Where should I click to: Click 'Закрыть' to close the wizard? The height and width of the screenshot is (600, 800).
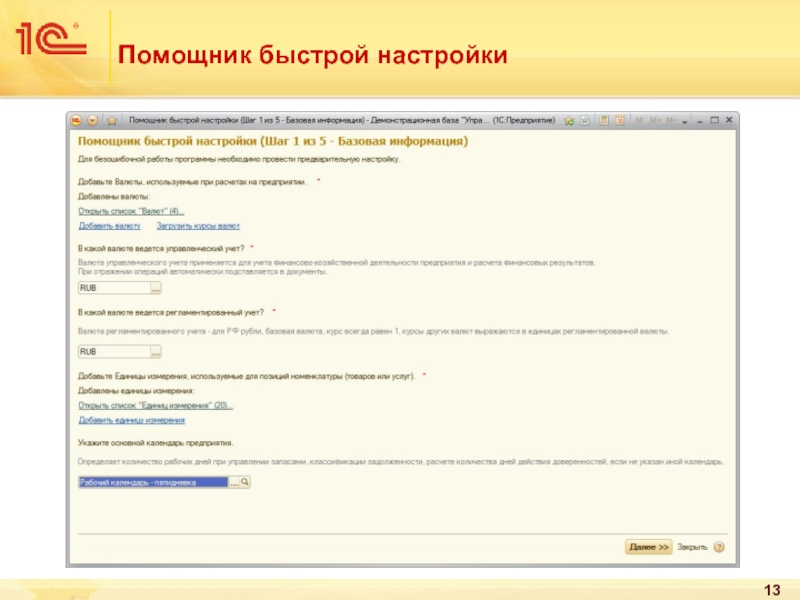692,547
